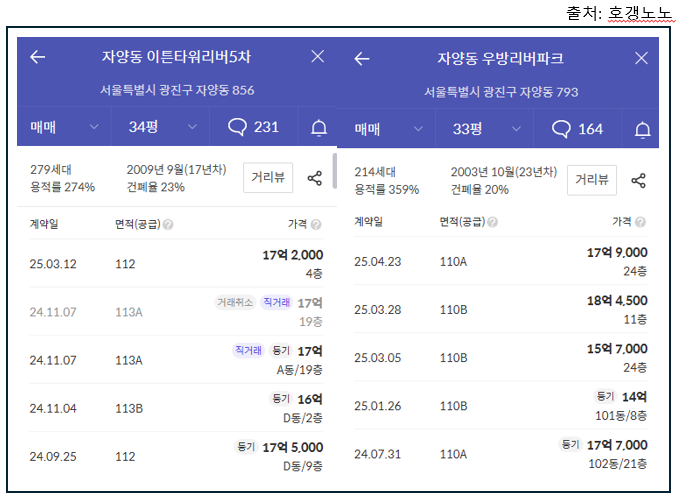Image resolution: width=684 pixels, height=499 pixels.
Task: Select the 24.07.31 transaction date
Action: tap(377, 454)
